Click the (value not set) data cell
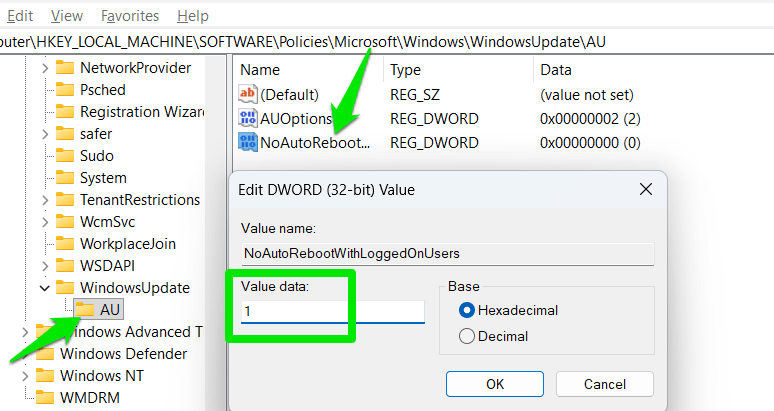This screenshot has width=774, height=411. click(587, 95)
